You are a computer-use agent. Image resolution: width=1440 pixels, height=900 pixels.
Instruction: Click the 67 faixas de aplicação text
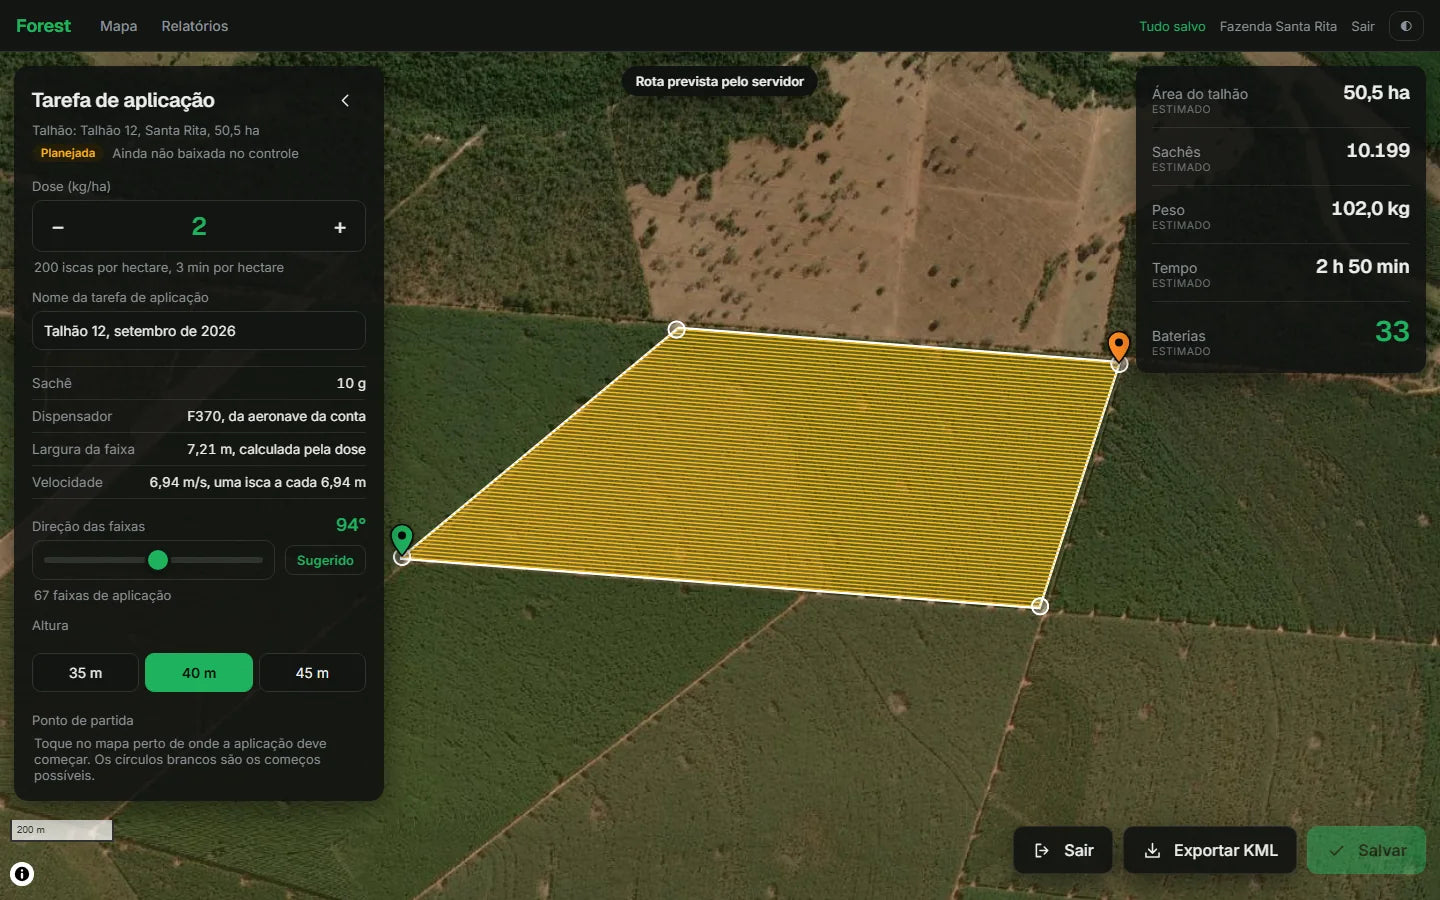pos(103,595)
